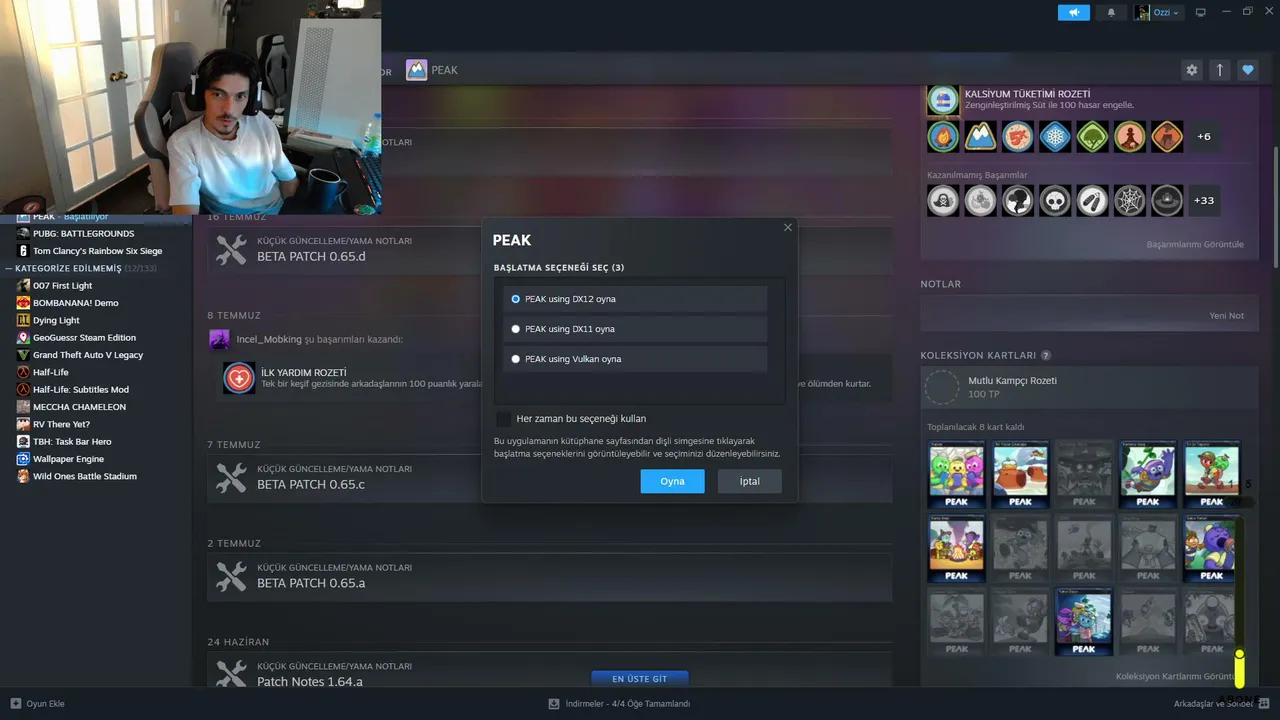Close the PEAK launch options dialog

pyautogui.click(x=788, y=228)
